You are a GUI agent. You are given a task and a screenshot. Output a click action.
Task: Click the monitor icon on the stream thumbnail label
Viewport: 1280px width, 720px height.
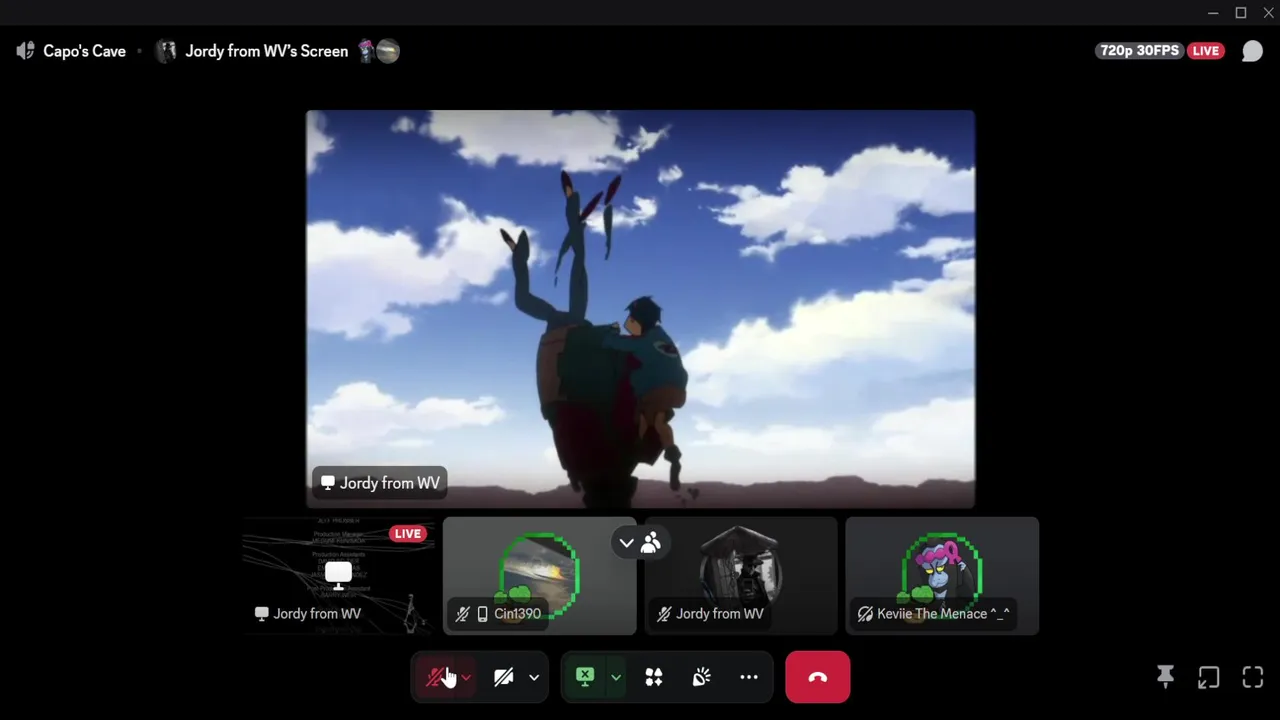(261, 614)
